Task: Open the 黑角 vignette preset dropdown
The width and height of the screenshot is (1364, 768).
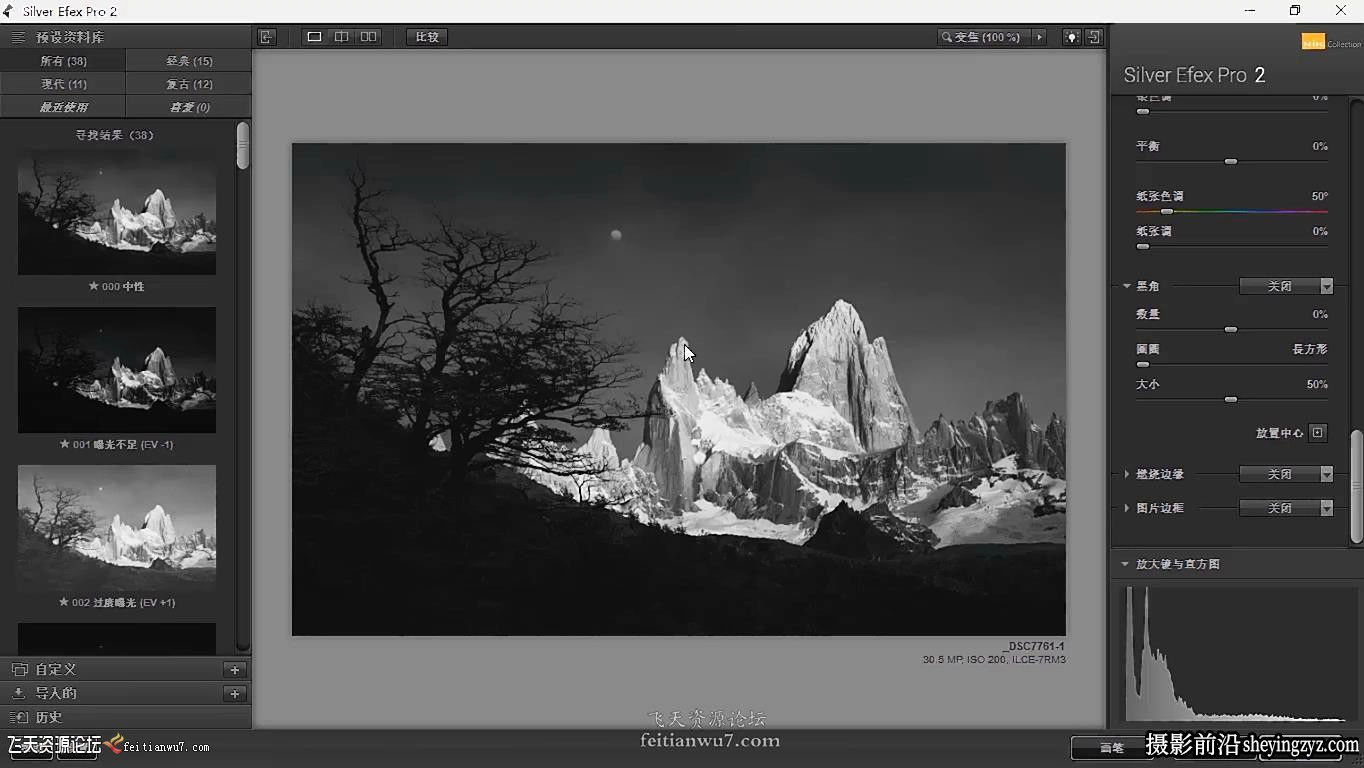Action: click(1286, 286)
